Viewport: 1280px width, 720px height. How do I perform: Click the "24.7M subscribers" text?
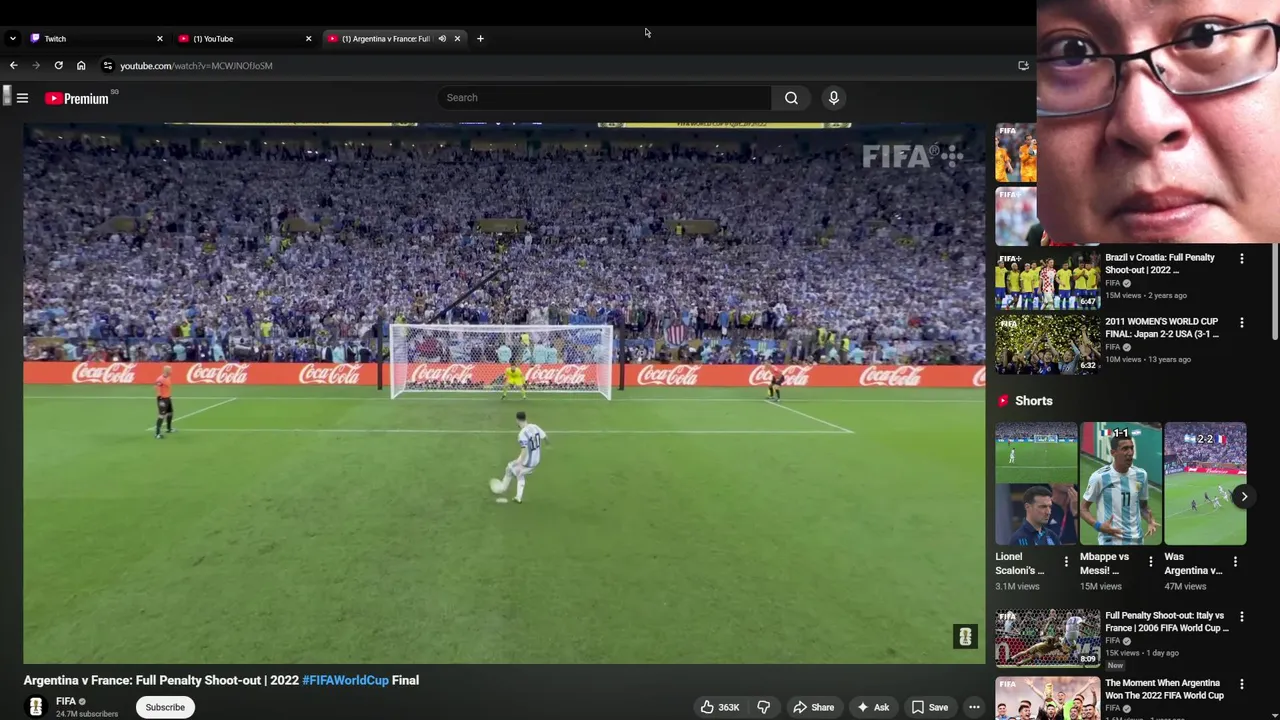tap(87, 714)
